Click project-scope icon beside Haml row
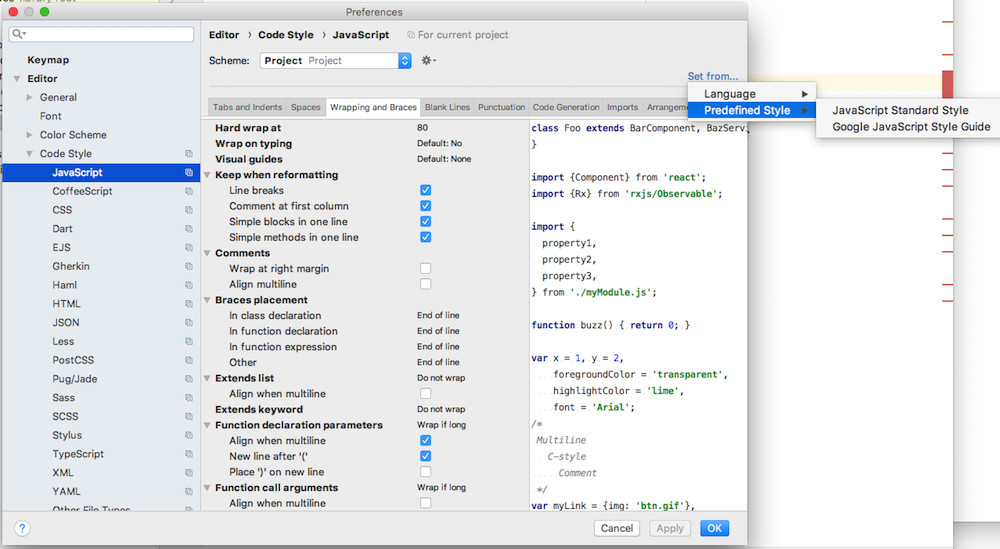 pos(189,285)
